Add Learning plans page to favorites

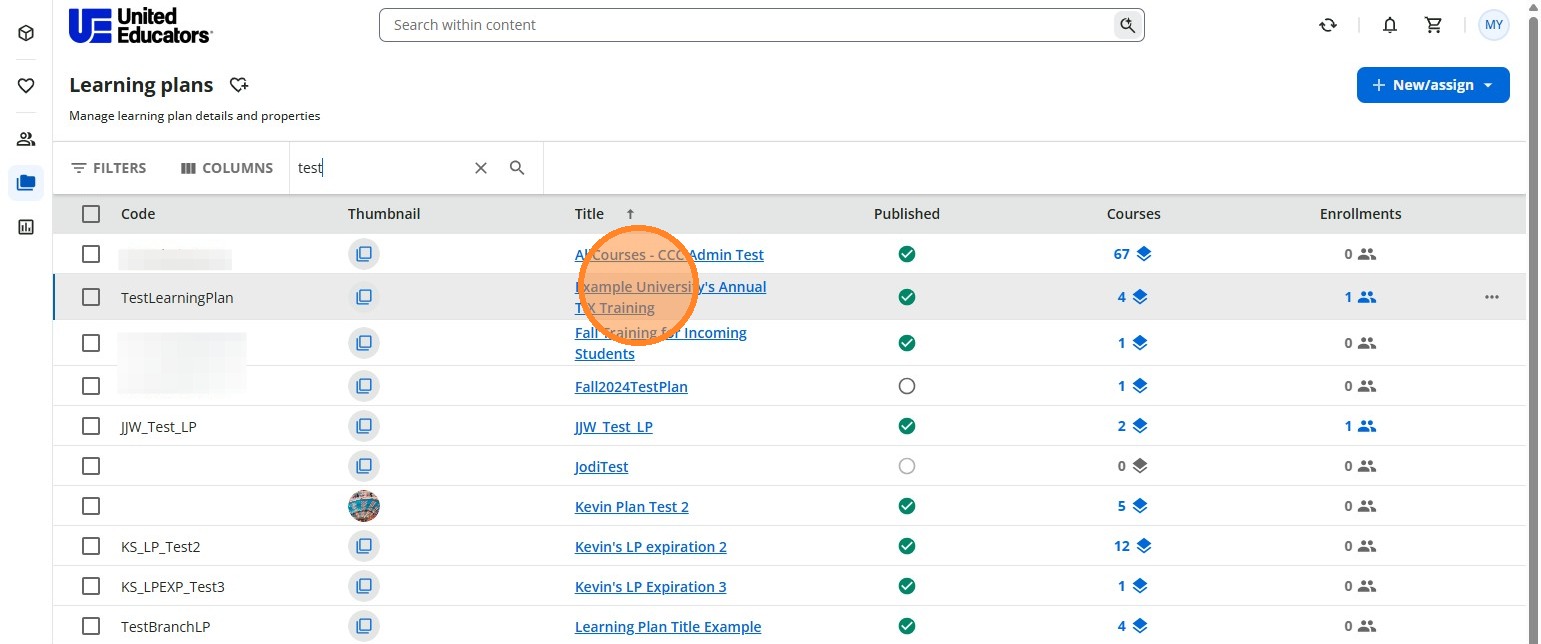tap(238, 85)
